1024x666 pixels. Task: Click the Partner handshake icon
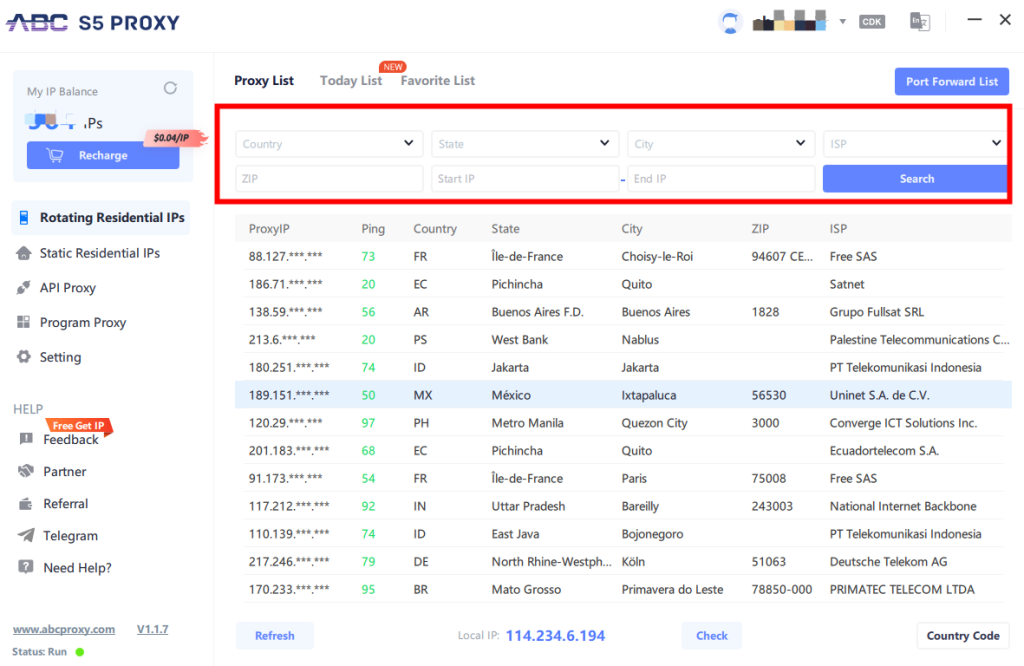click(26, 471)
